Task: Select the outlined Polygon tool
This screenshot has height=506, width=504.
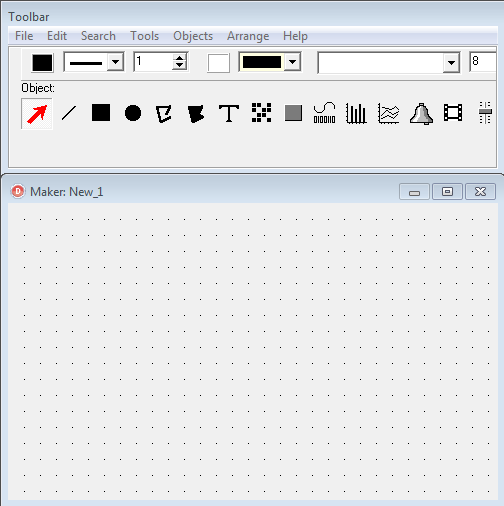Action: coord(164,114)
